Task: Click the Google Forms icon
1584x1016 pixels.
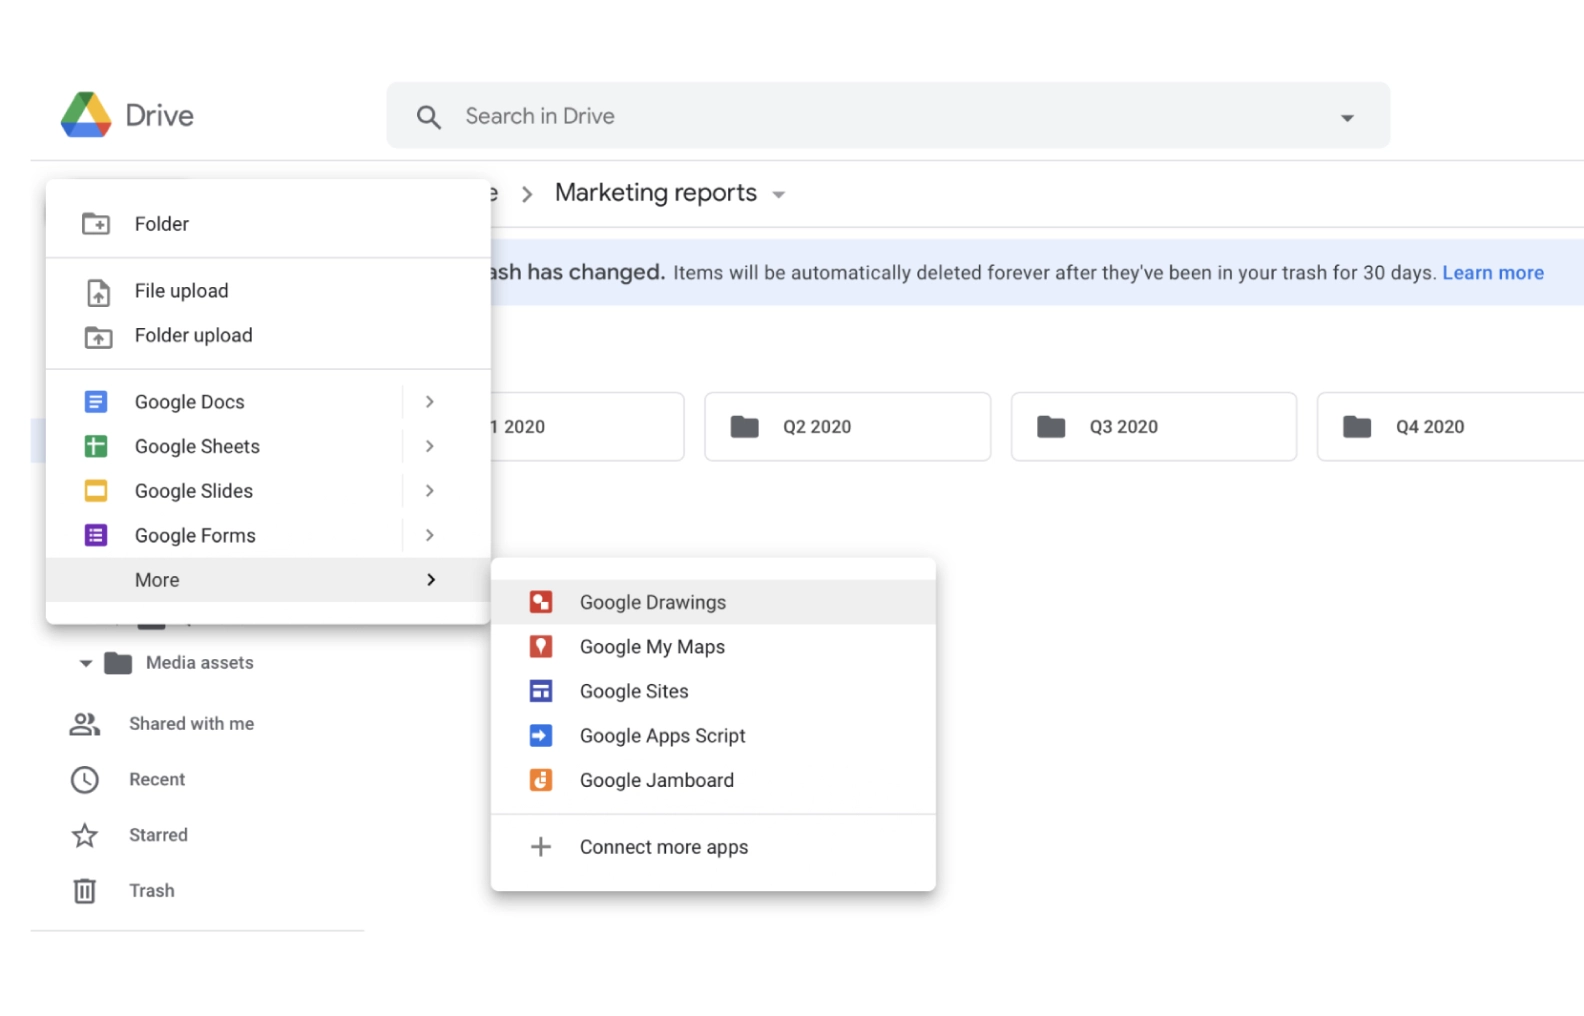Action: (x=96, y=535)
